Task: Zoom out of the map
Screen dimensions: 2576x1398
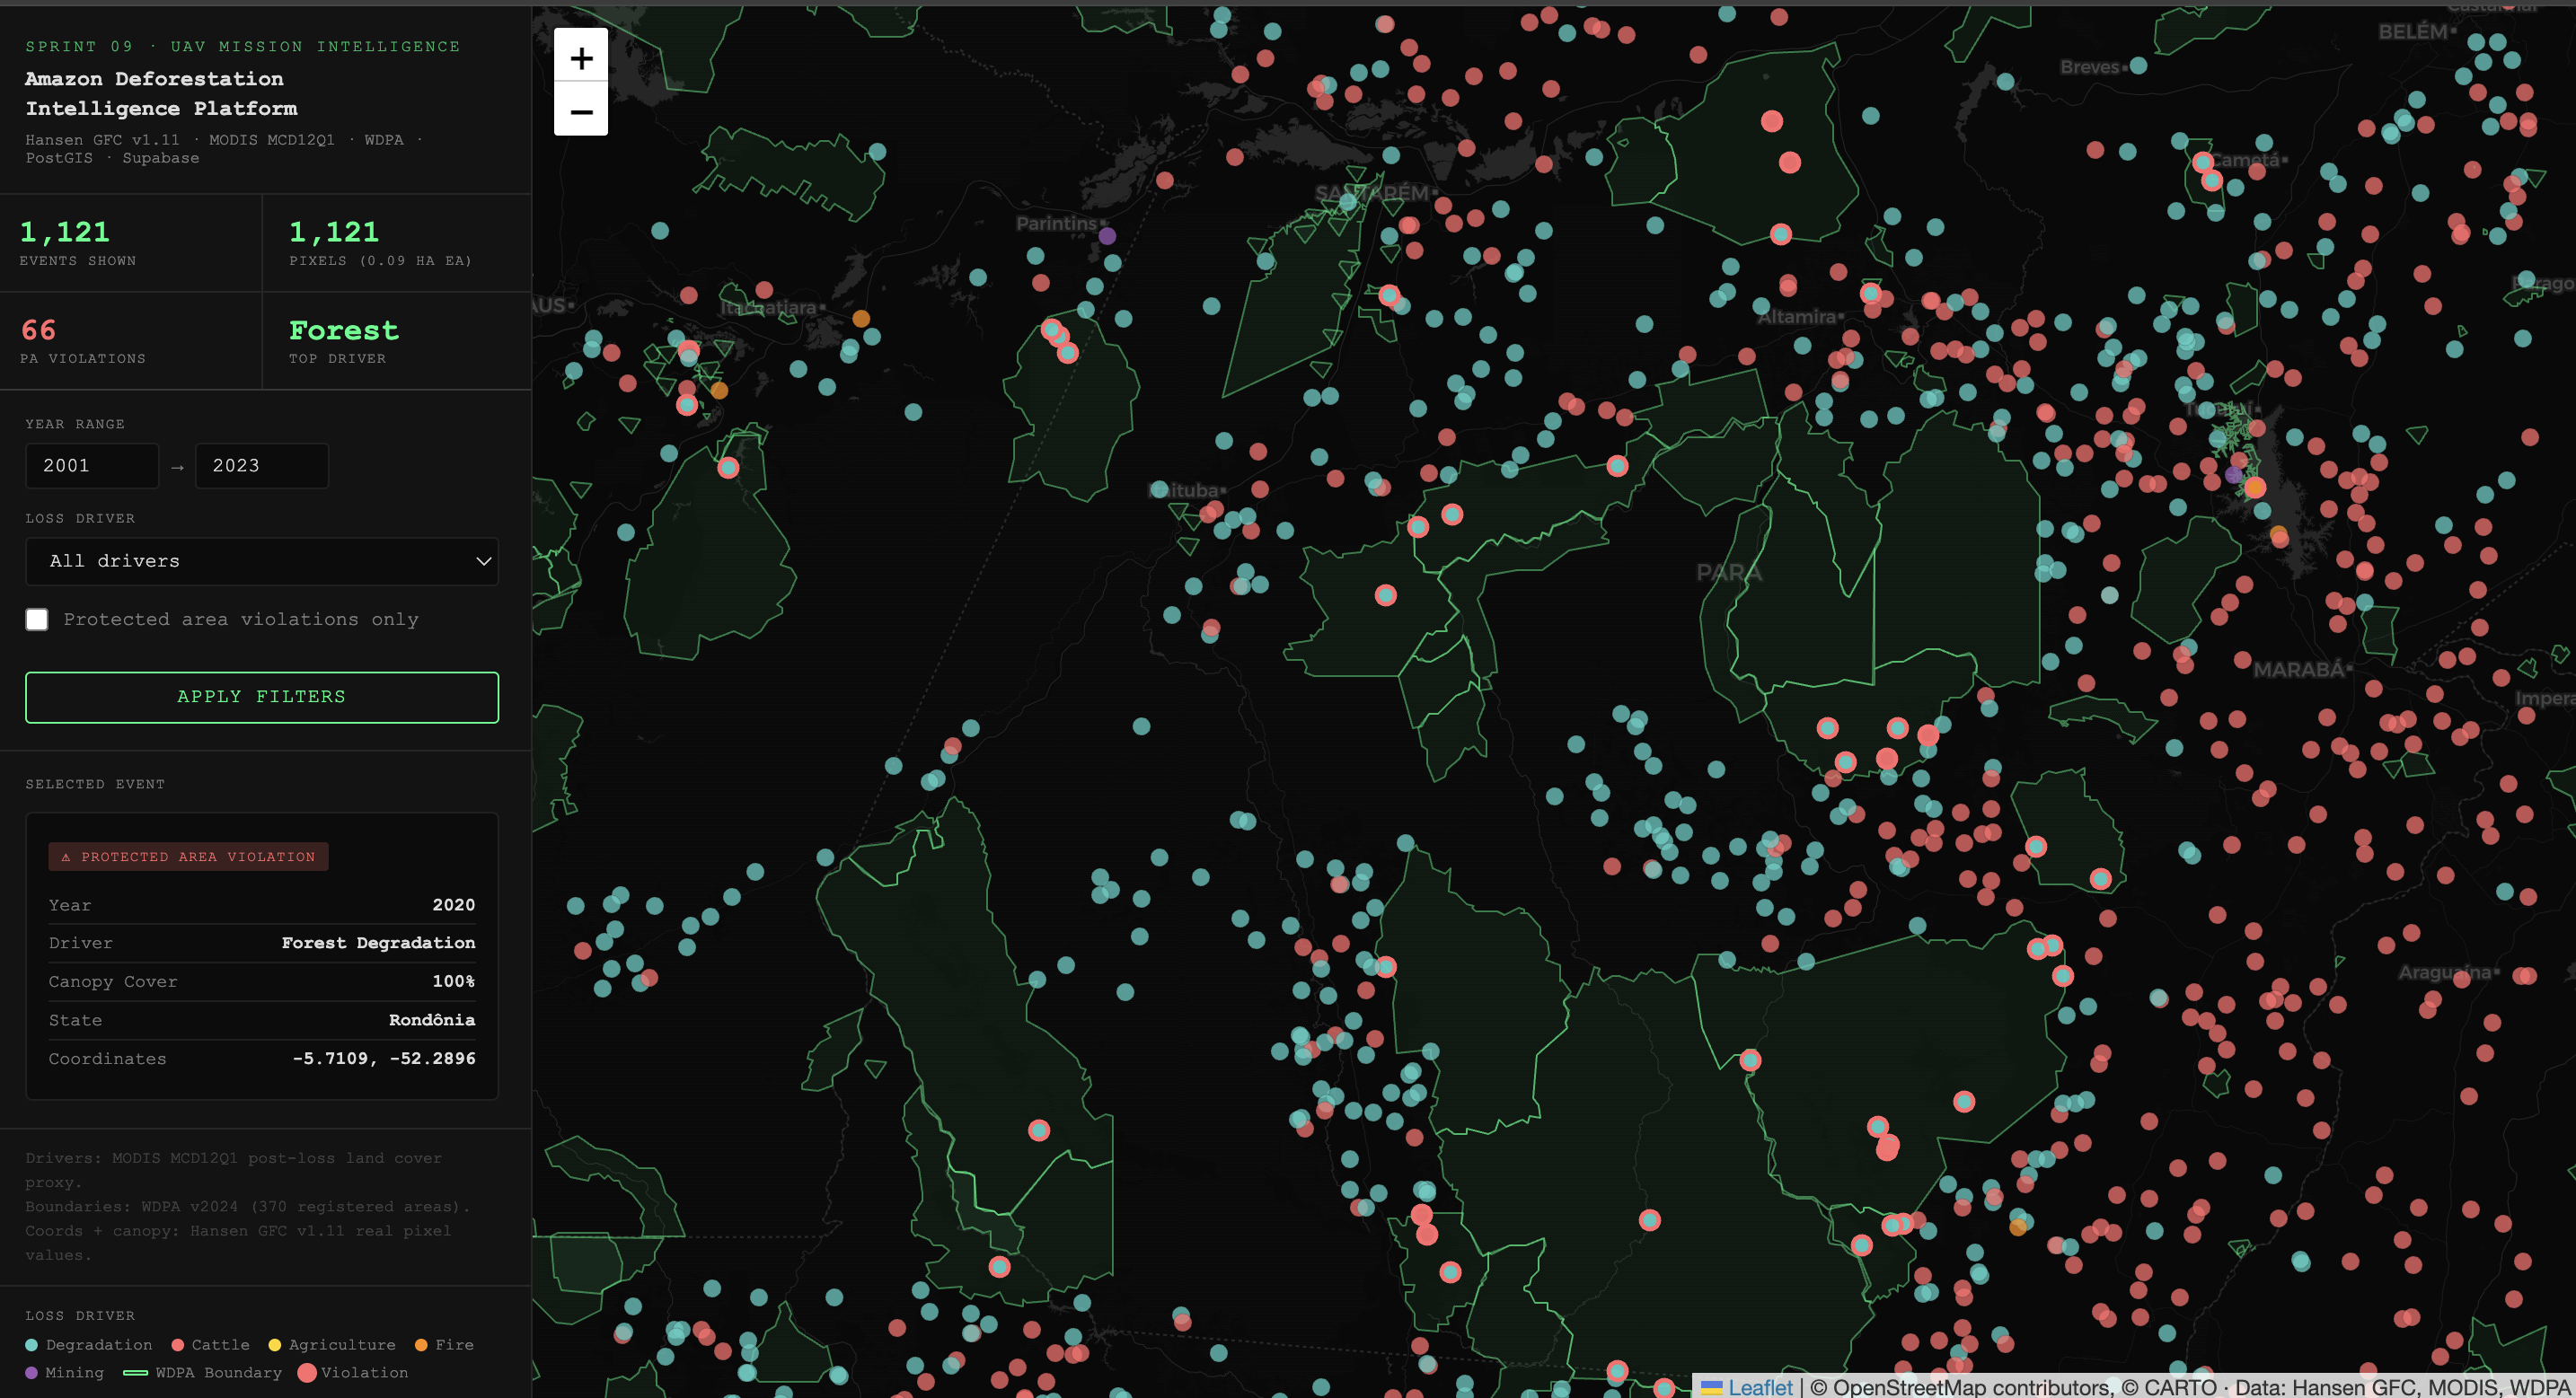Action: tap(581, 111)
